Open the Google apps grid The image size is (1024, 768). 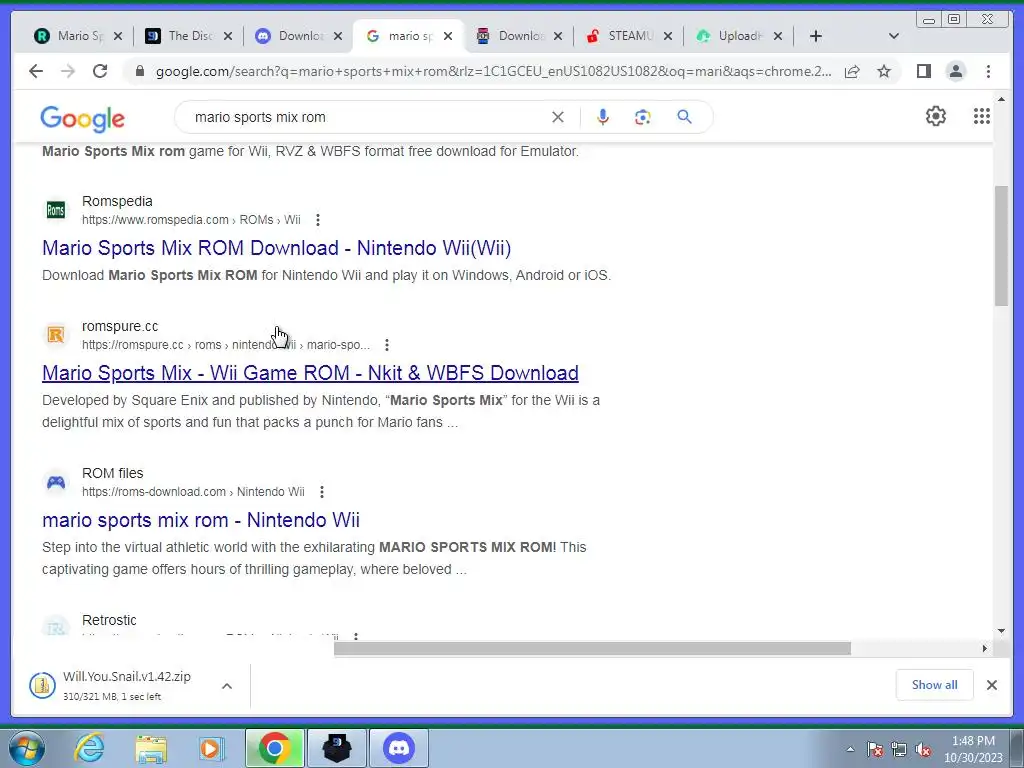pyautogui.click(x=982, y=116)
